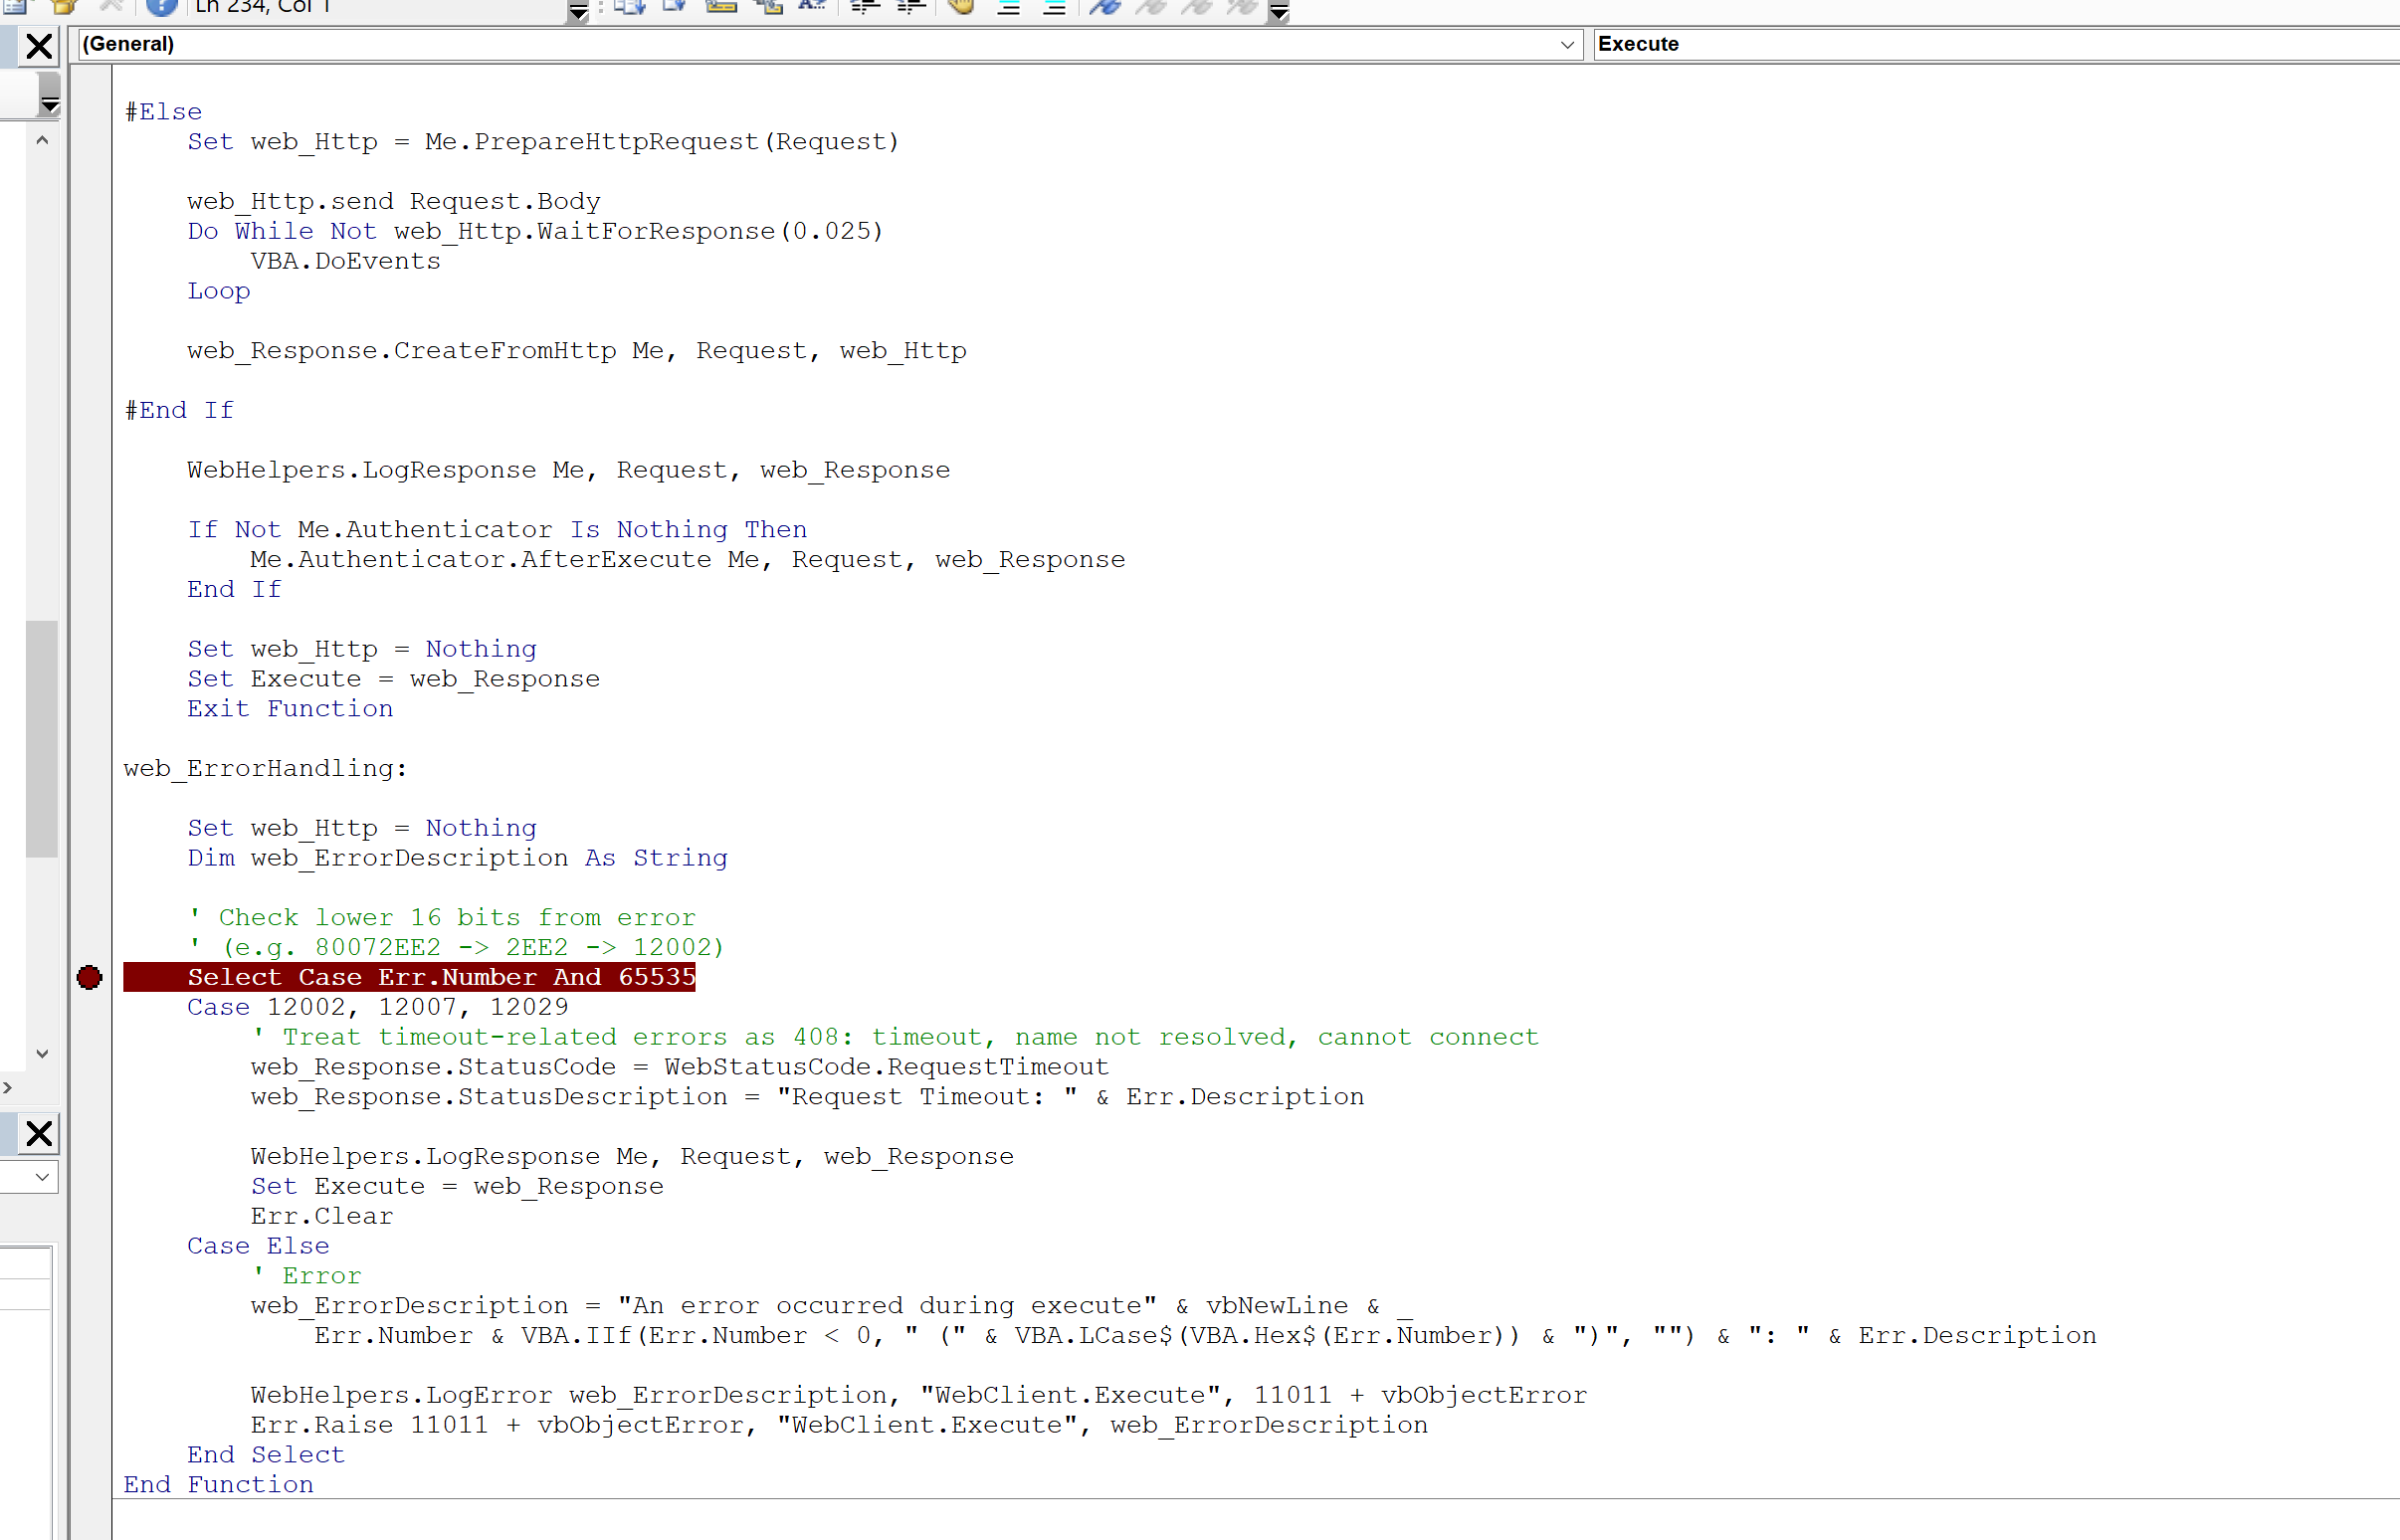The width and height of the screenshot is (2400, 1540).
Task: Click the Parameter Info icon
Action: click(768, 8)
